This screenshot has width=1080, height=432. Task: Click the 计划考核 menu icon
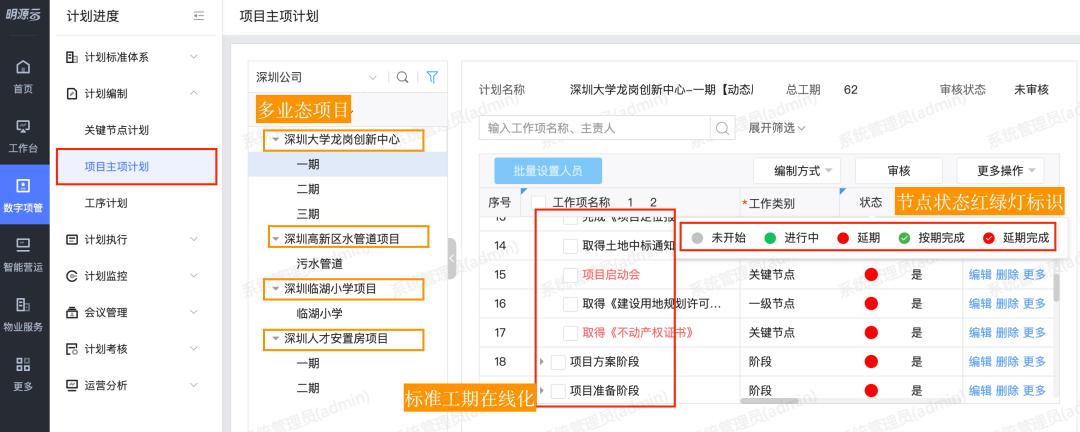[x=72, y=349]
